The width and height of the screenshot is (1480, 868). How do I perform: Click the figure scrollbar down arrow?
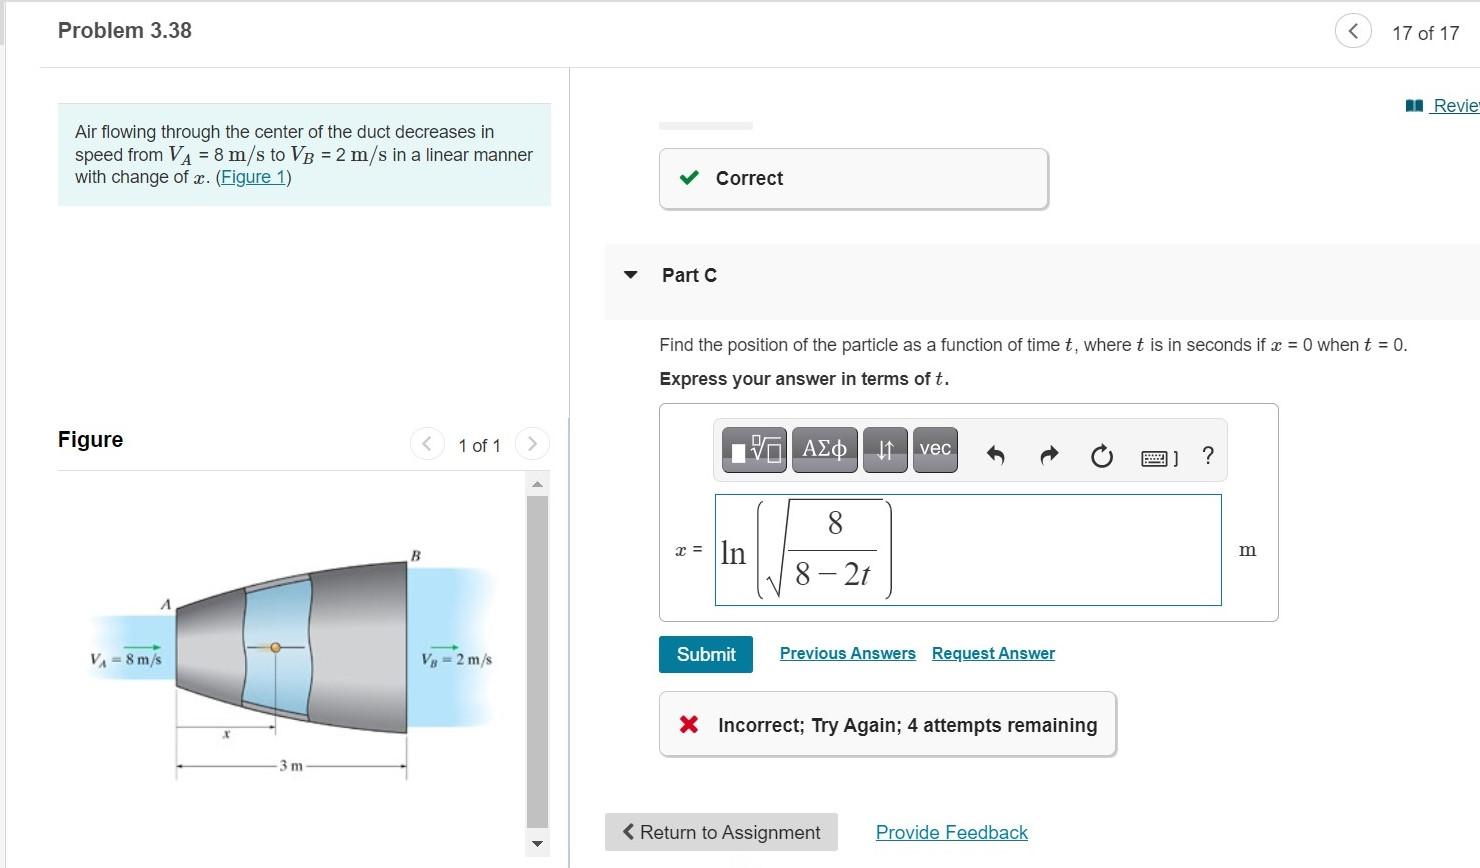click(x=538, y=844)
